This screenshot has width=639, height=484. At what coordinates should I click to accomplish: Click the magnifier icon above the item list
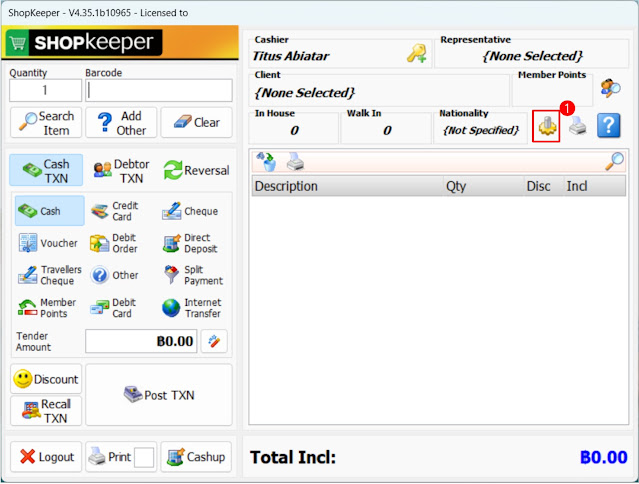point(614,161)
